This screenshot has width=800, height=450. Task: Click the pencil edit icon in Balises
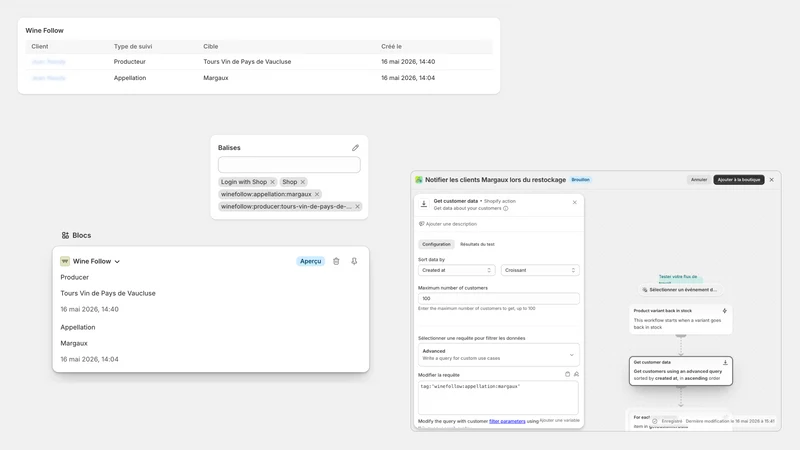[x=355, y=147]
